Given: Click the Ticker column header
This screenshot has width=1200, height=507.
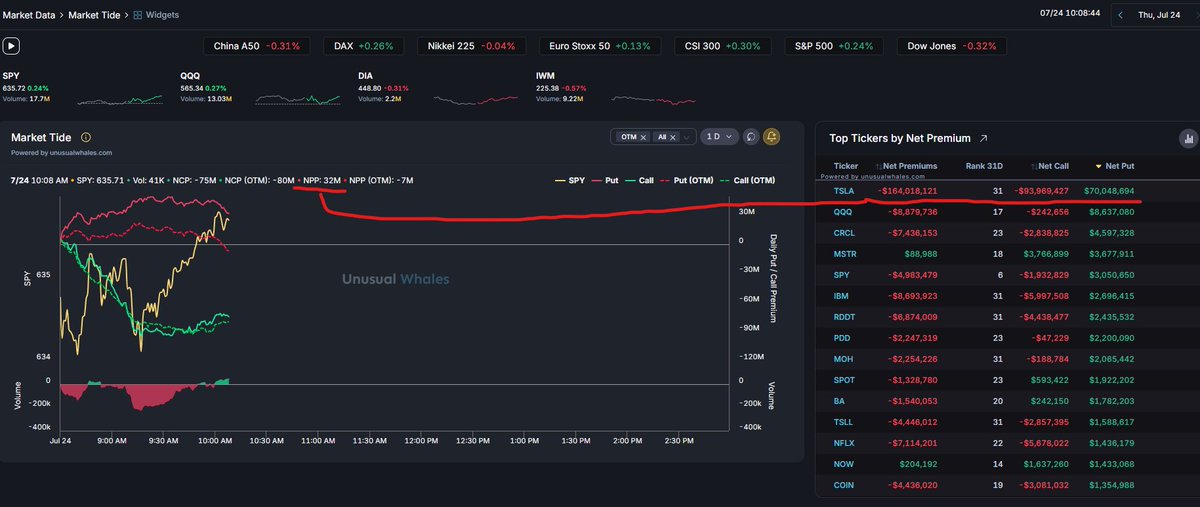Looking at the screenshot, I should point(846,166).
